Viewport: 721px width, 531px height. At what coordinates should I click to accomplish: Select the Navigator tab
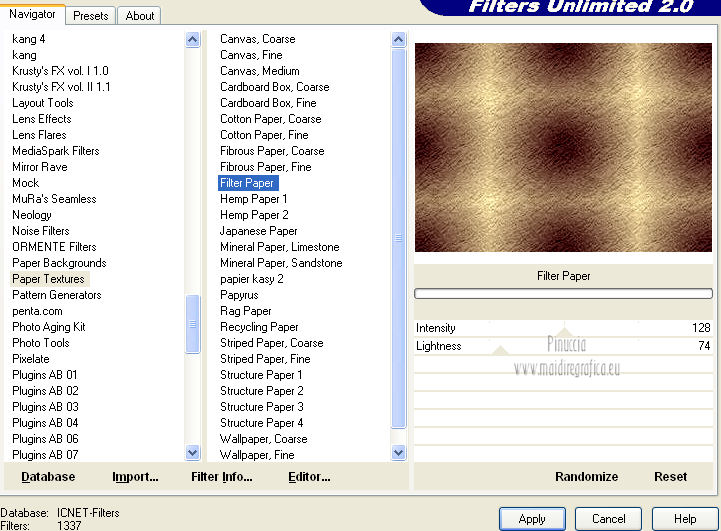pos(32,14)
